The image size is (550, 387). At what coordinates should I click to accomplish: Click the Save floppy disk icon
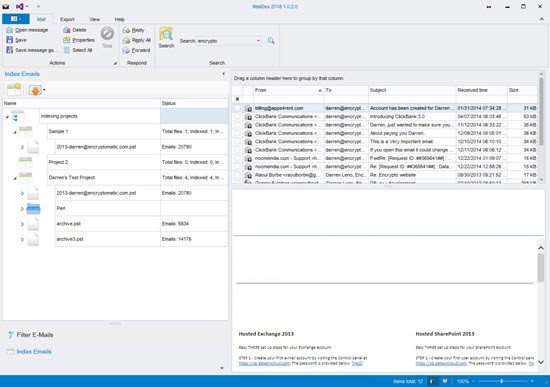pyautogui.click(x=9, y=40)
